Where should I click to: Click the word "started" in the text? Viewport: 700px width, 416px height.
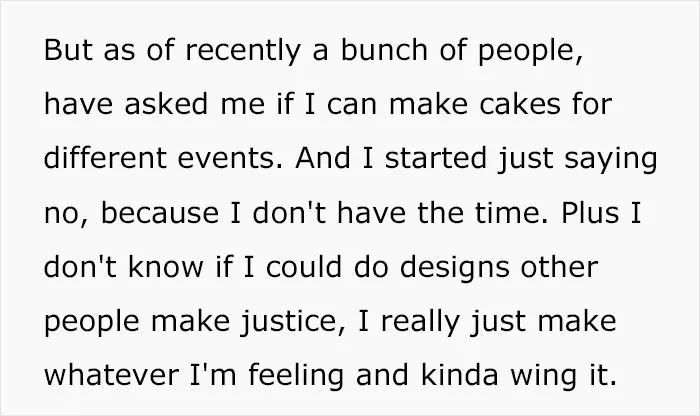(435, 158)
